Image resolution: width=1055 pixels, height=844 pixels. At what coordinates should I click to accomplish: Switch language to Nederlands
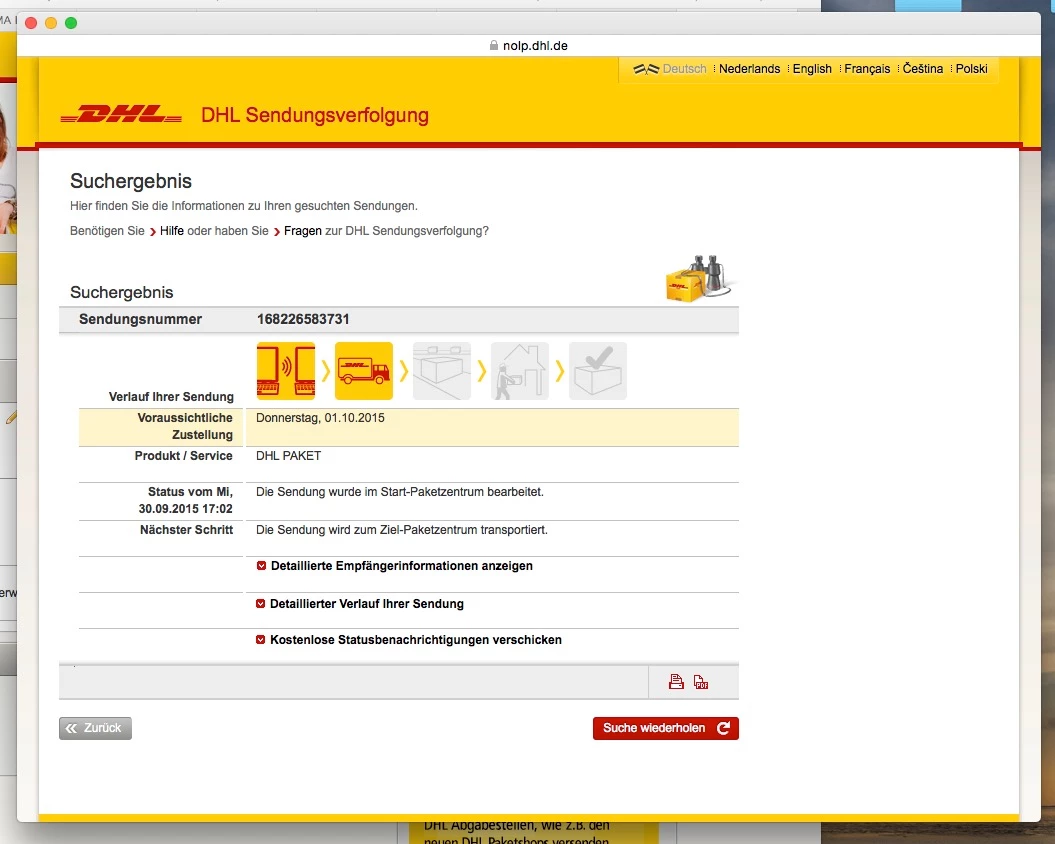[x=750, y=69]
